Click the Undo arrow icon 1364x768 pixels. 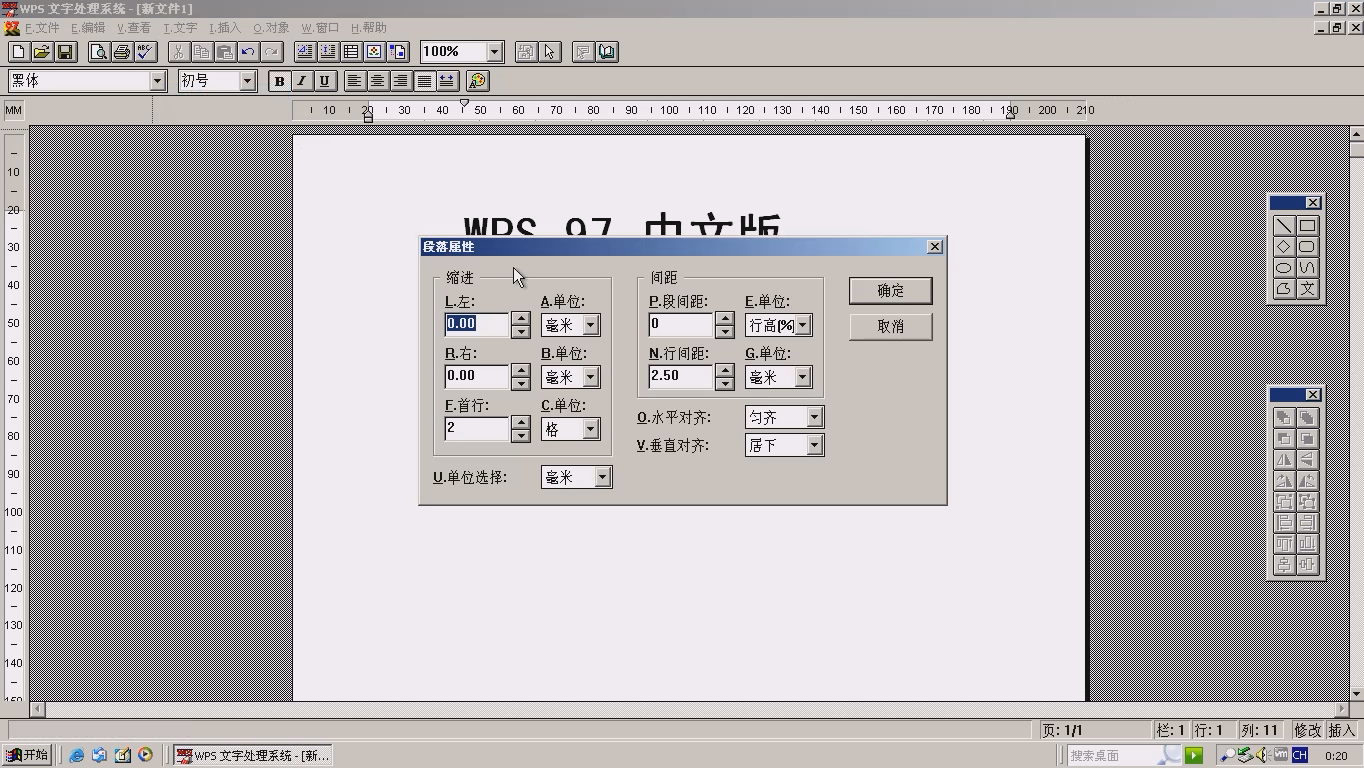(248, 52)
